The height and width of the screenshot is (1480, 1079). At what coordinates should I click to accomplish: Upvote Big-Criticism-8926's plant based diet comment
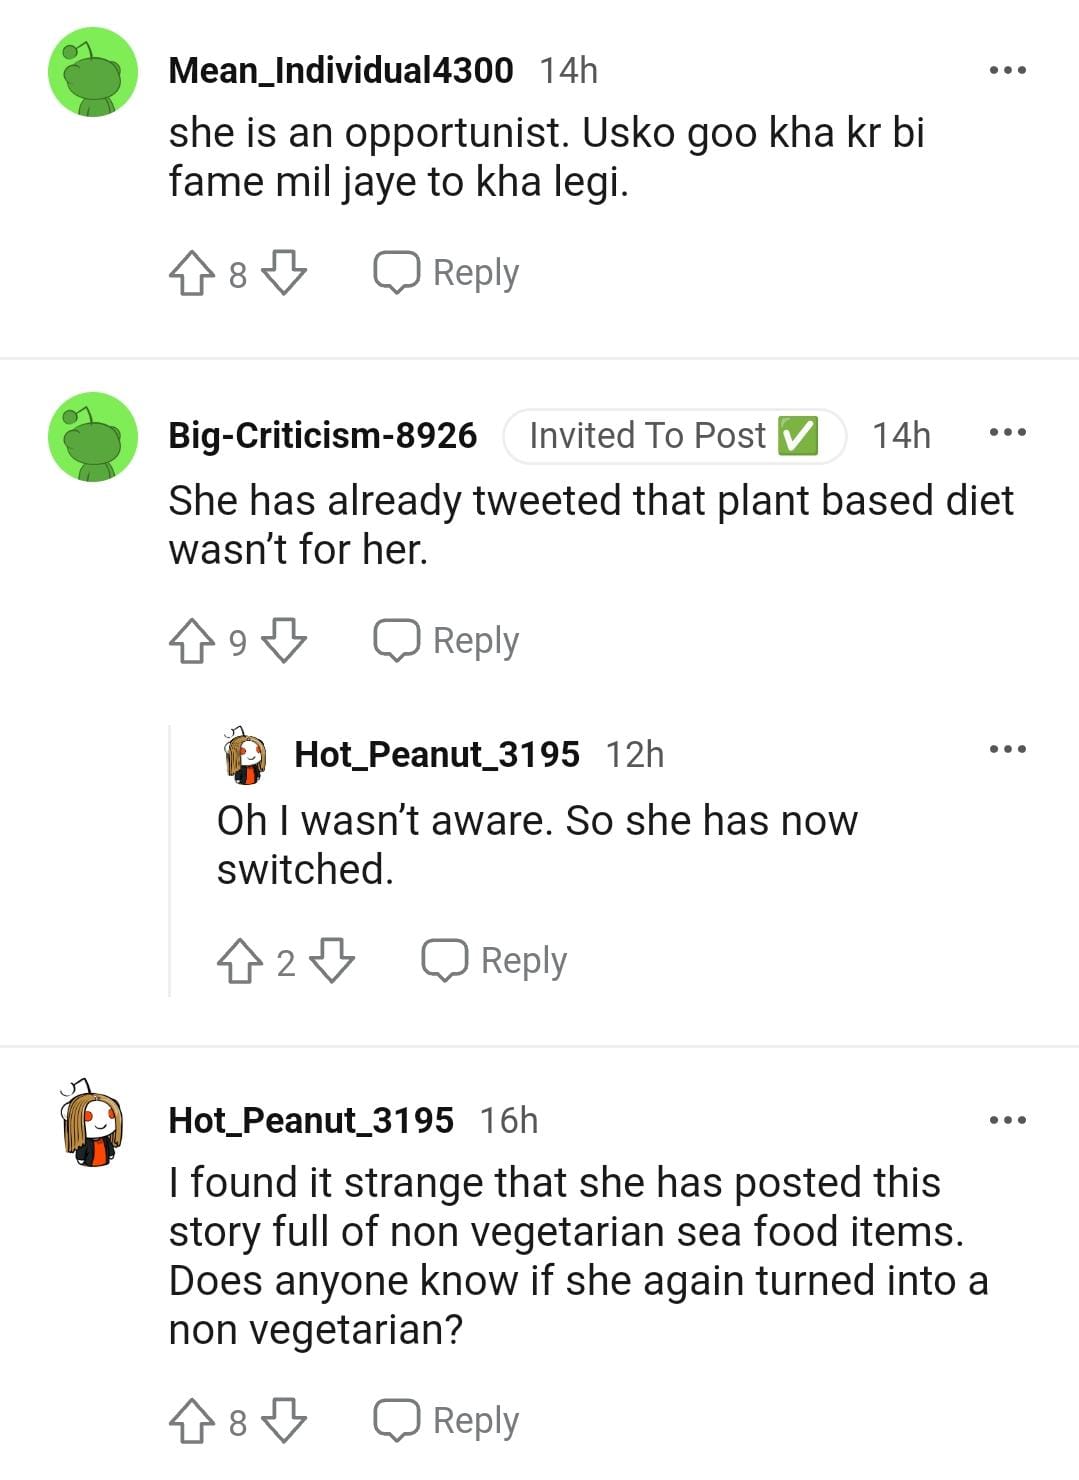pyautogui.click(x=191, y=641)
